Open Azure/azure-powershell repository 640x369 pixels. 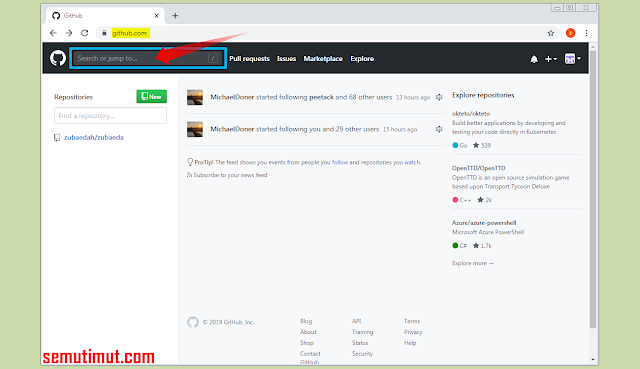pyautogui.click(x=484, y=222)
